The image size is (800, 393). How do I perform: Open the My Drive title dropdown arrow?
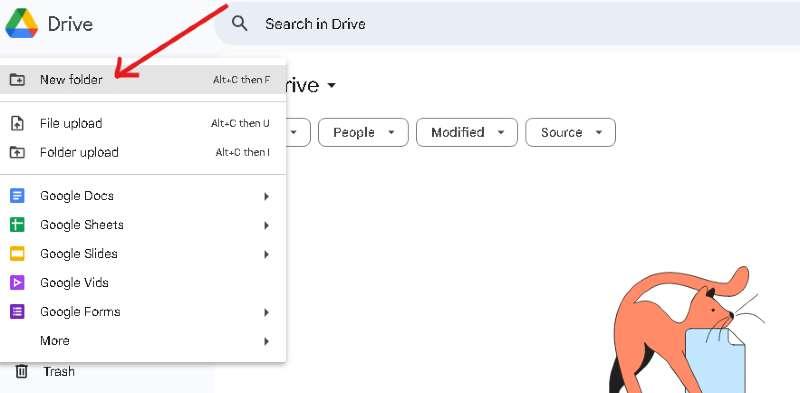click(x=332, y=85)
